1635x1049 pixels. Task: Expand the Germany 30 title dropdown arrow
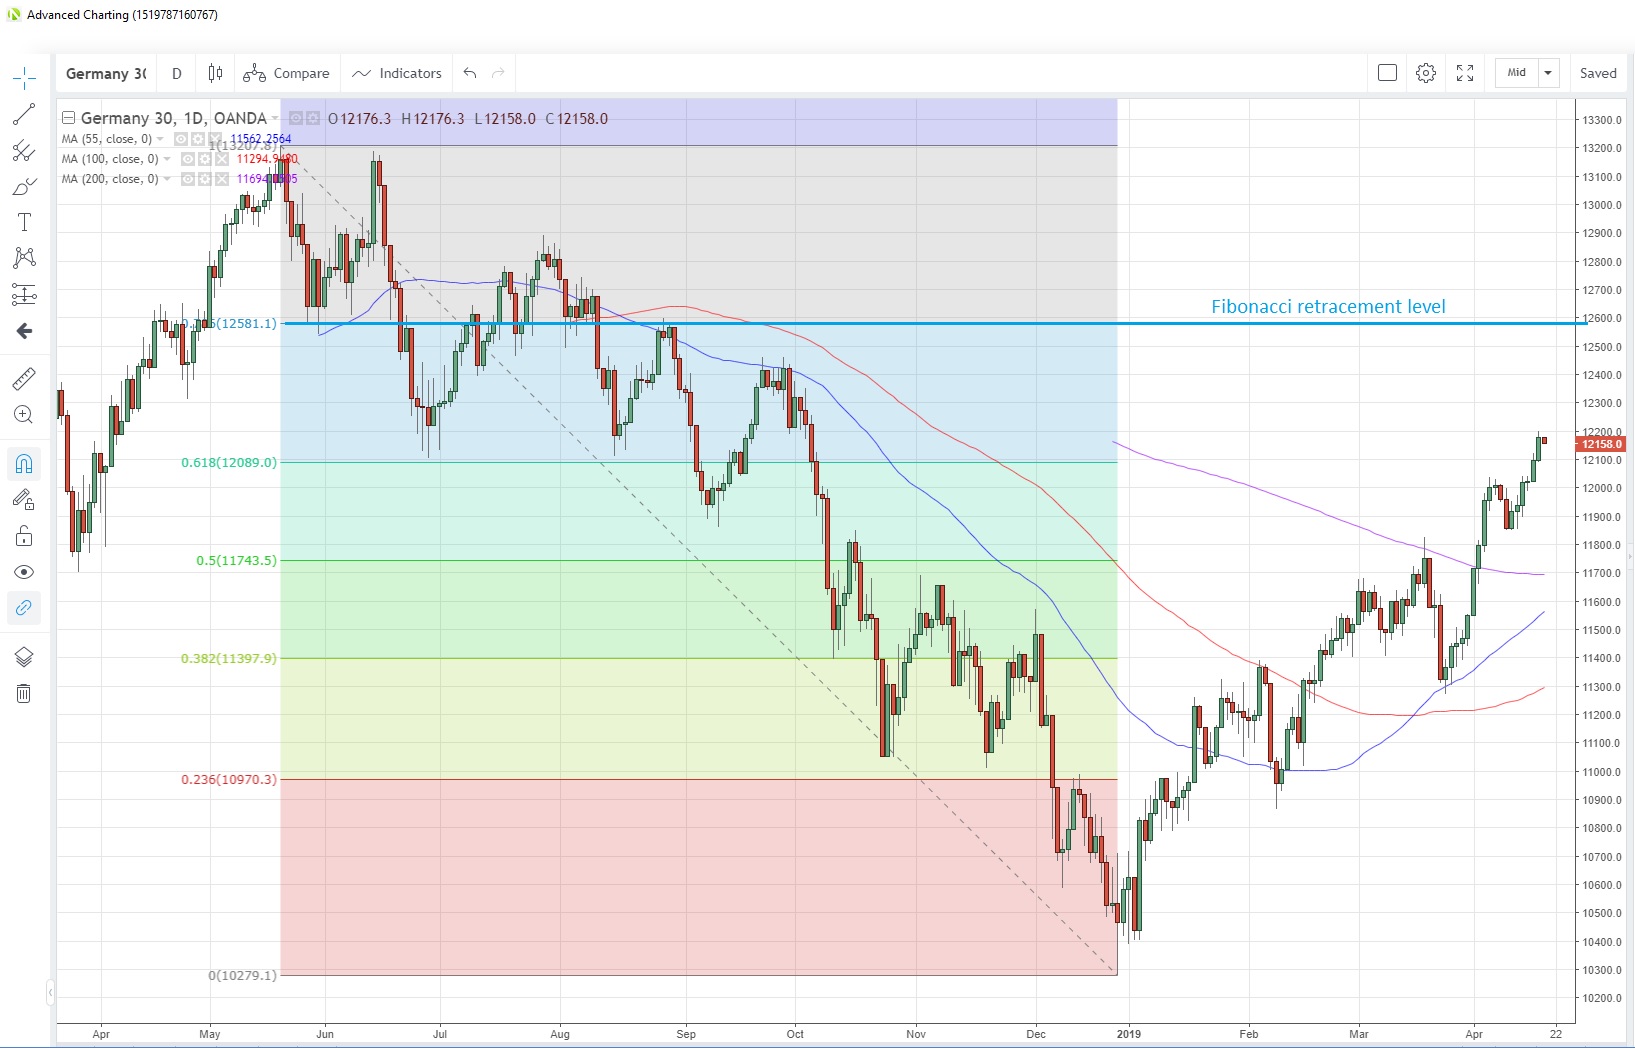[275, 119]
